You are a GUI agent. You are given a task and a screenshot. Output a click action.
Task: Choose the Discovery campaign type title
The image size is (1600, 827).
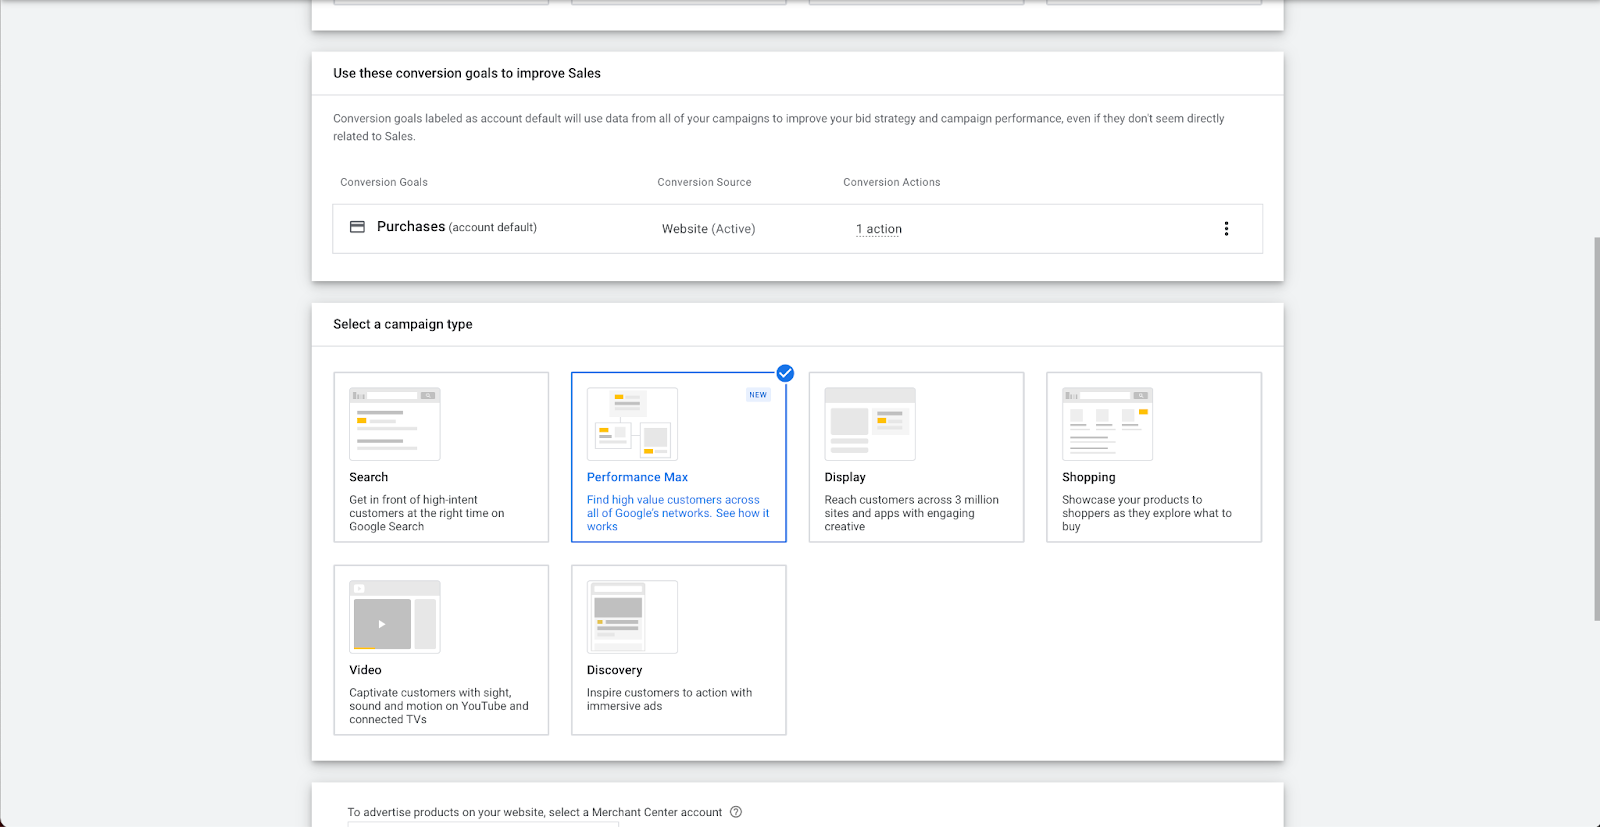[614, 670]
